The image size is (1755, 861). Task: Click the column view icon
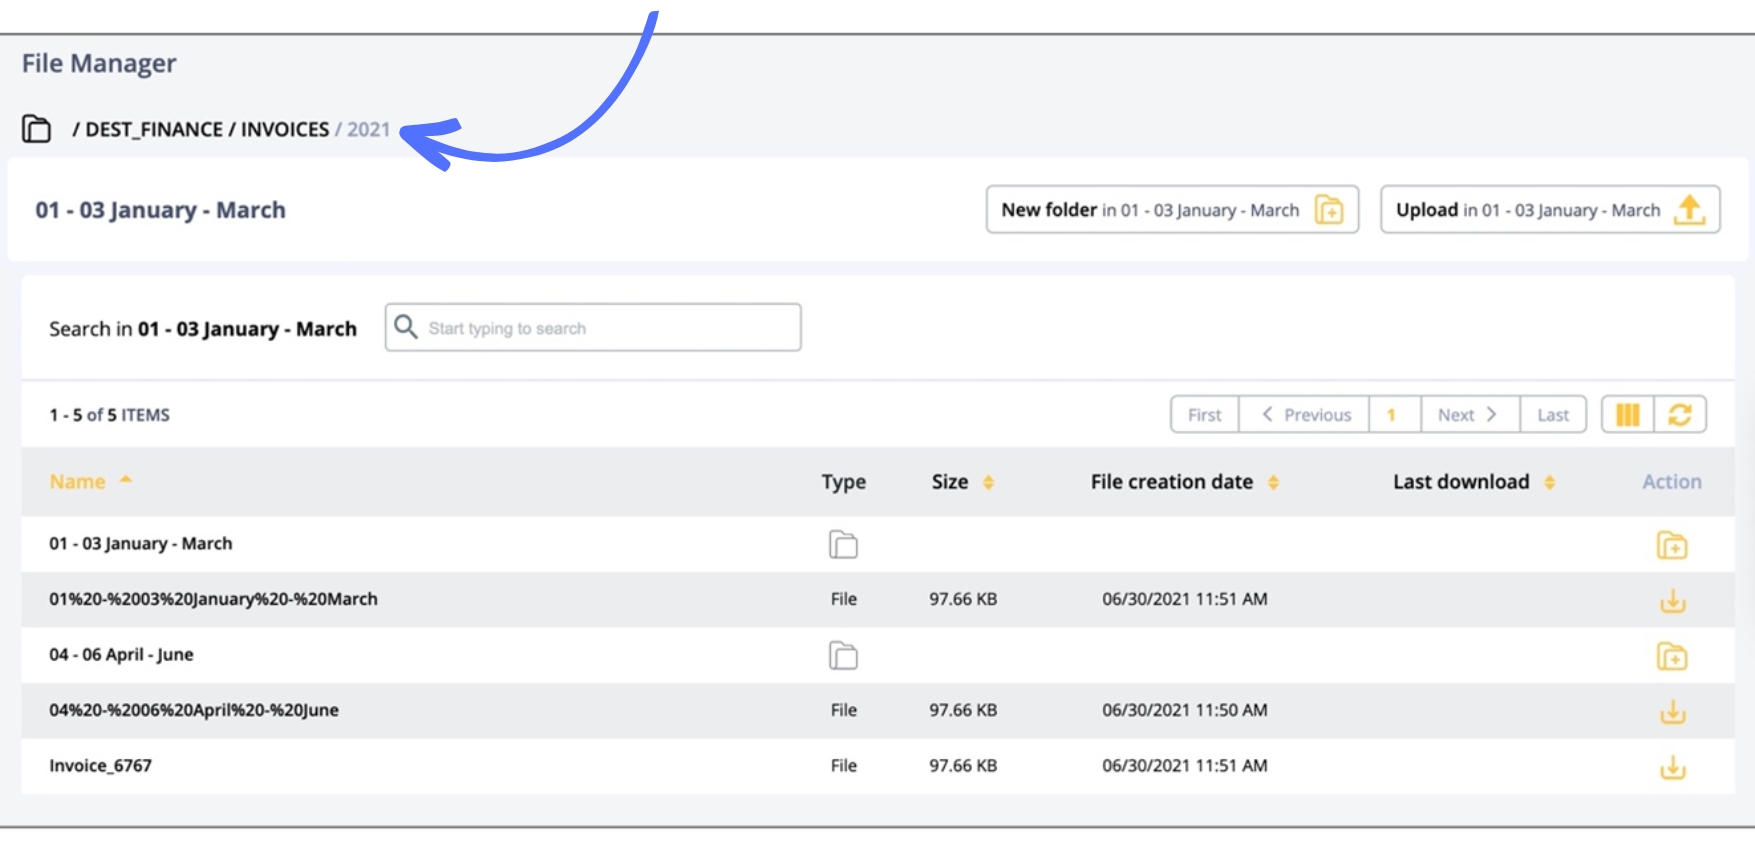pos(1627,415)
